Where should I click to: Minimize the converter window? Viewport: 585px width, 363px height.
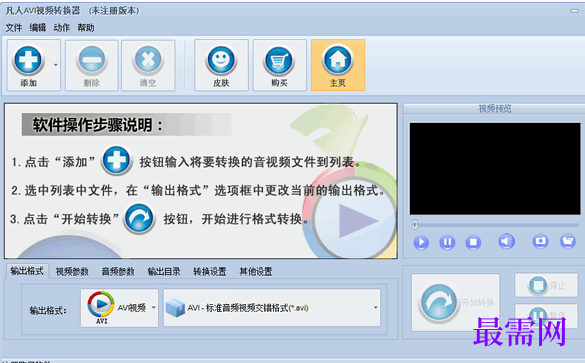[x=574, y=11]
